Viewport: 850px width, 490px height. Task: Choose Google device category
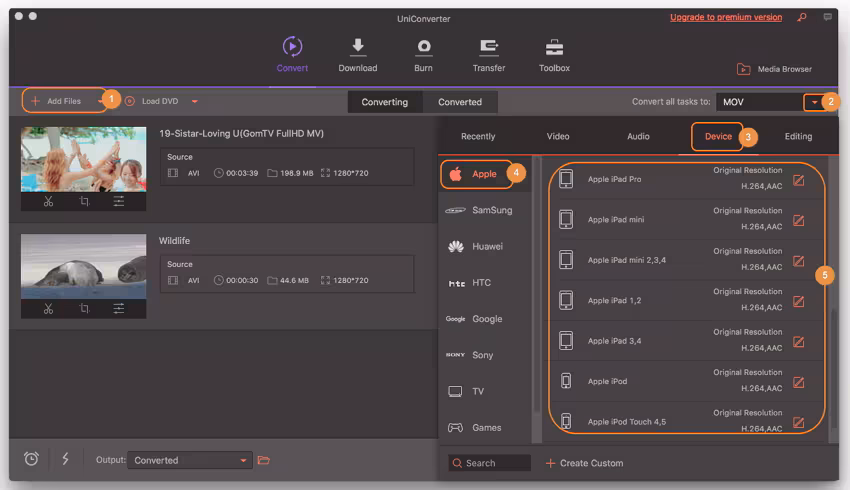pos(484,319)
